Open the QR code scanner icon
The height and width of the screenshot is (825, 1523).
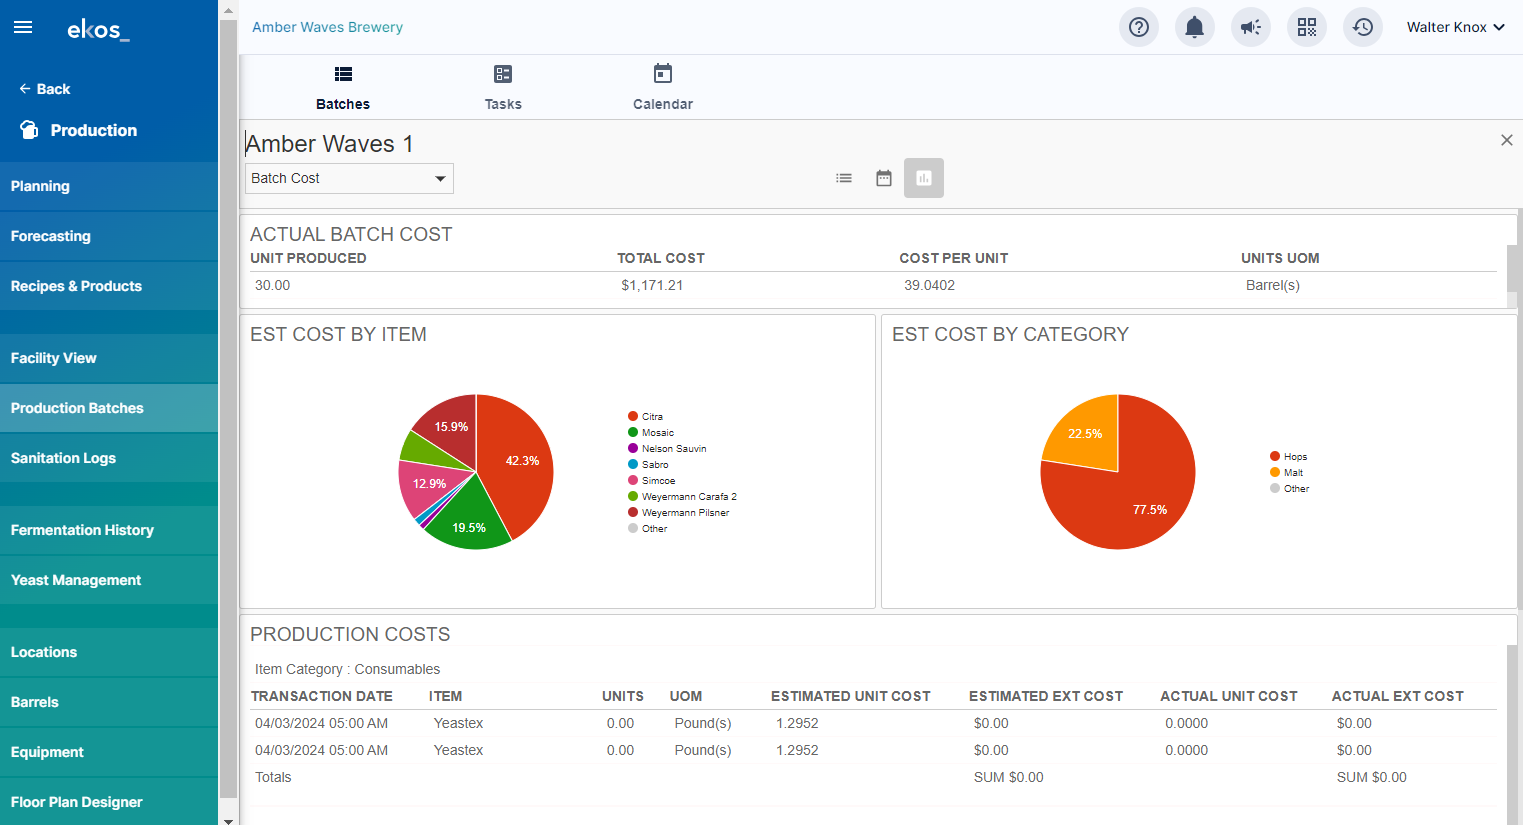point(1307,27)
